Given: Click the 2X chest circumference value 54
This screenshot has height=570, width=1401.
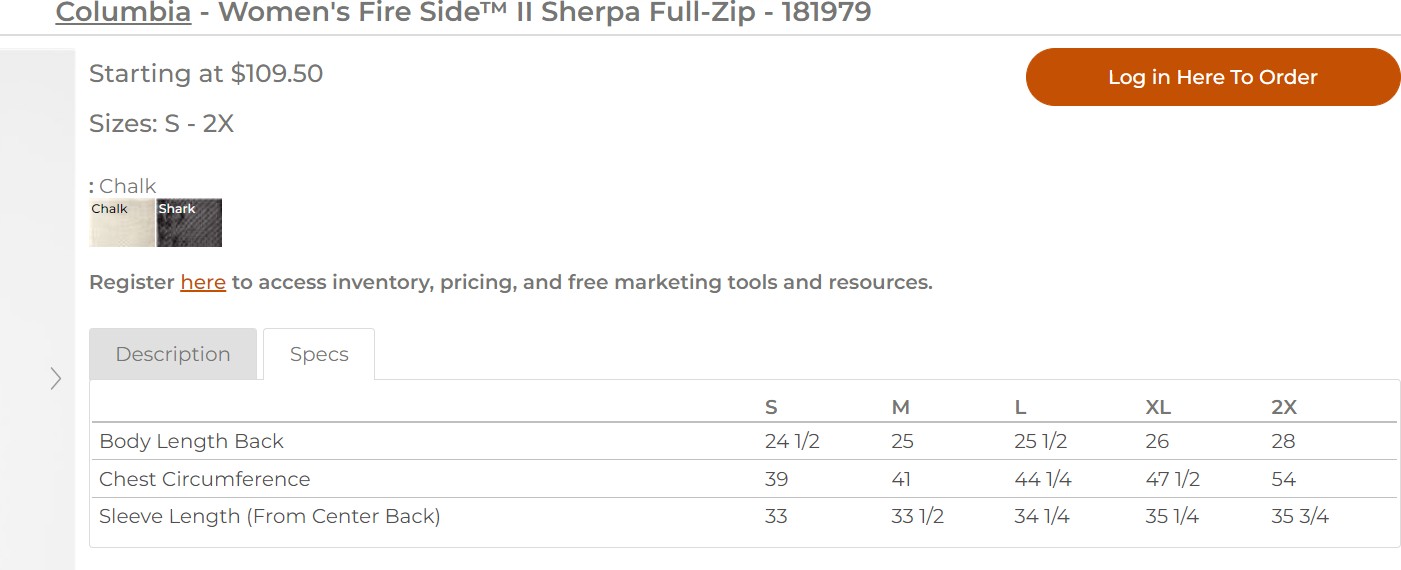Looking at the screenshot, I should point(1283,479).
